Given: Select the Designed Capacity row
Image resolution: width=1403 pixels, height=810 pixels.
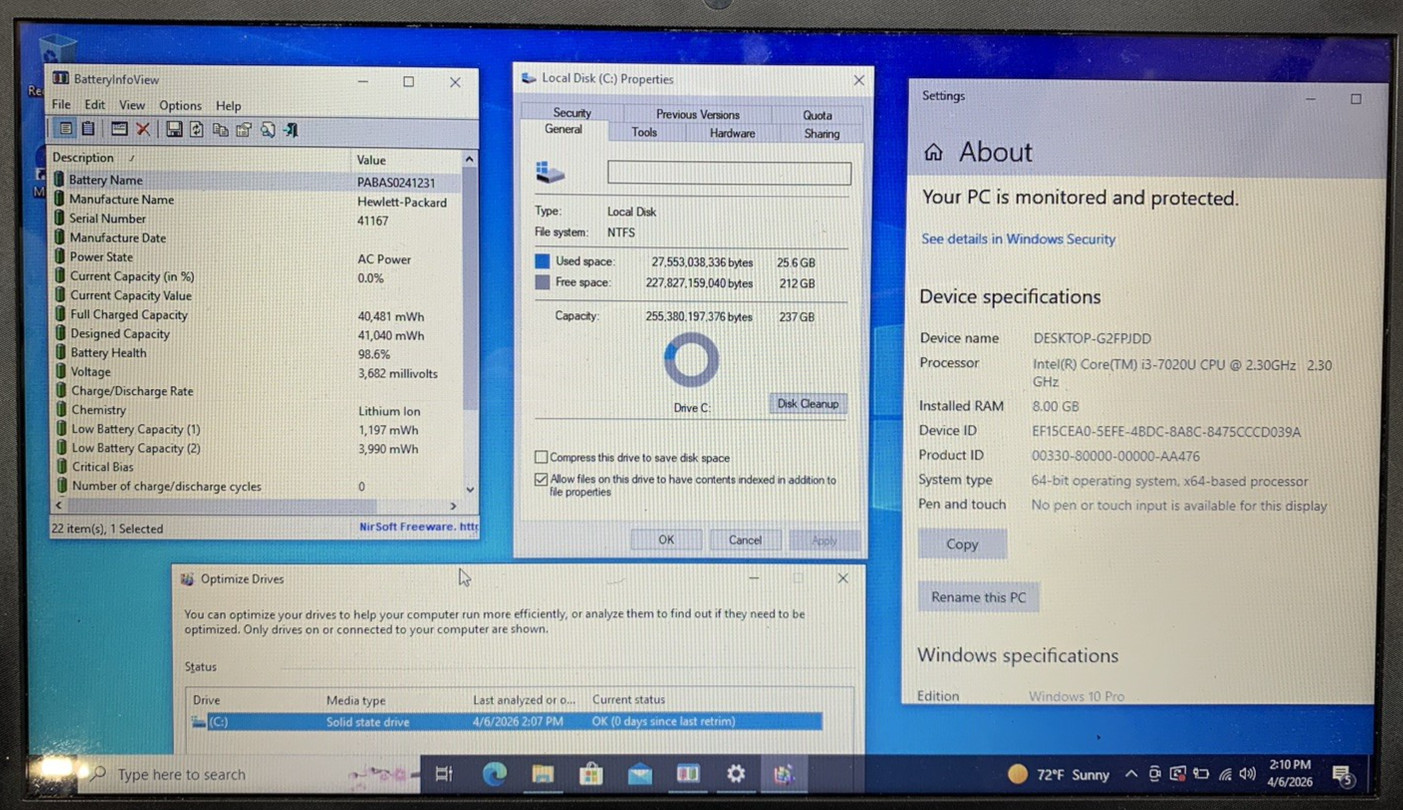Looking at the screenshot, I should coord(256,334).
